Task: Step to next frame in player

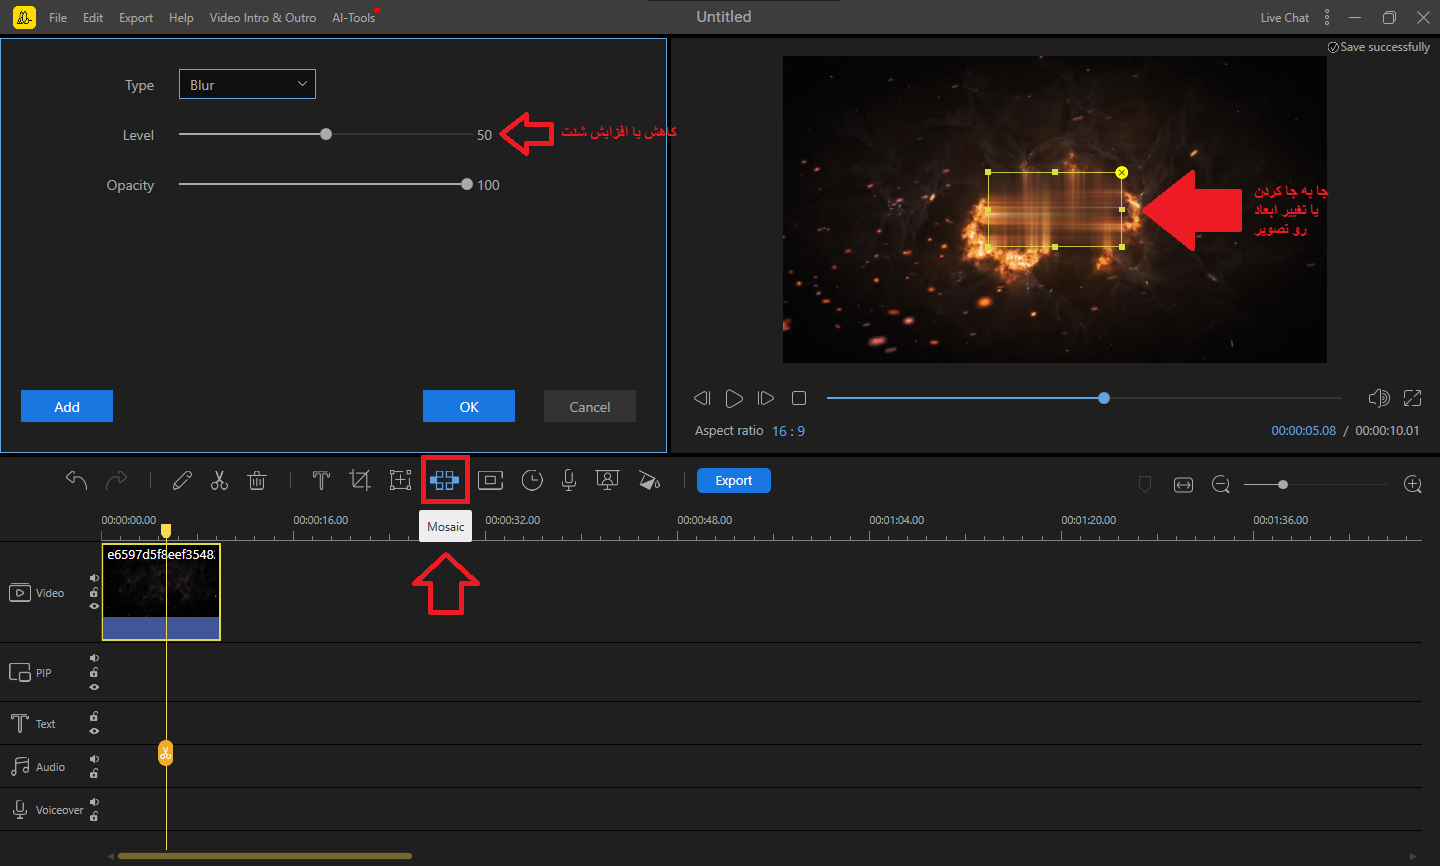Action: (766, 398)
